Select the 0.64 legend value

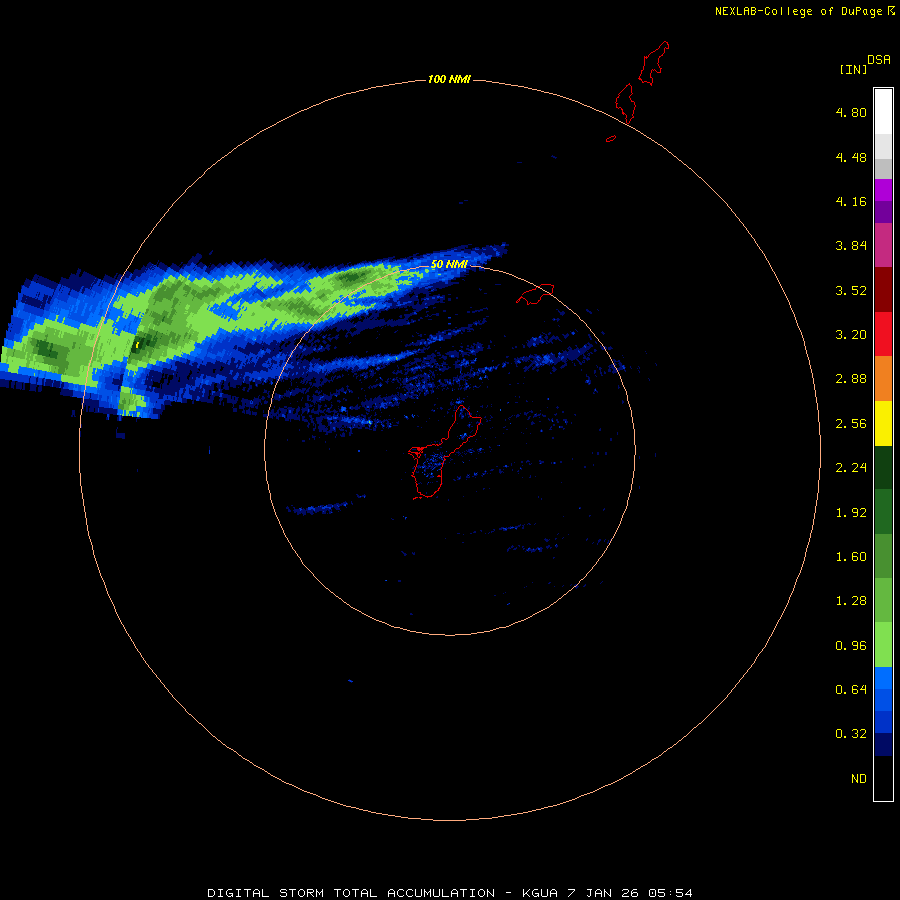851,689
